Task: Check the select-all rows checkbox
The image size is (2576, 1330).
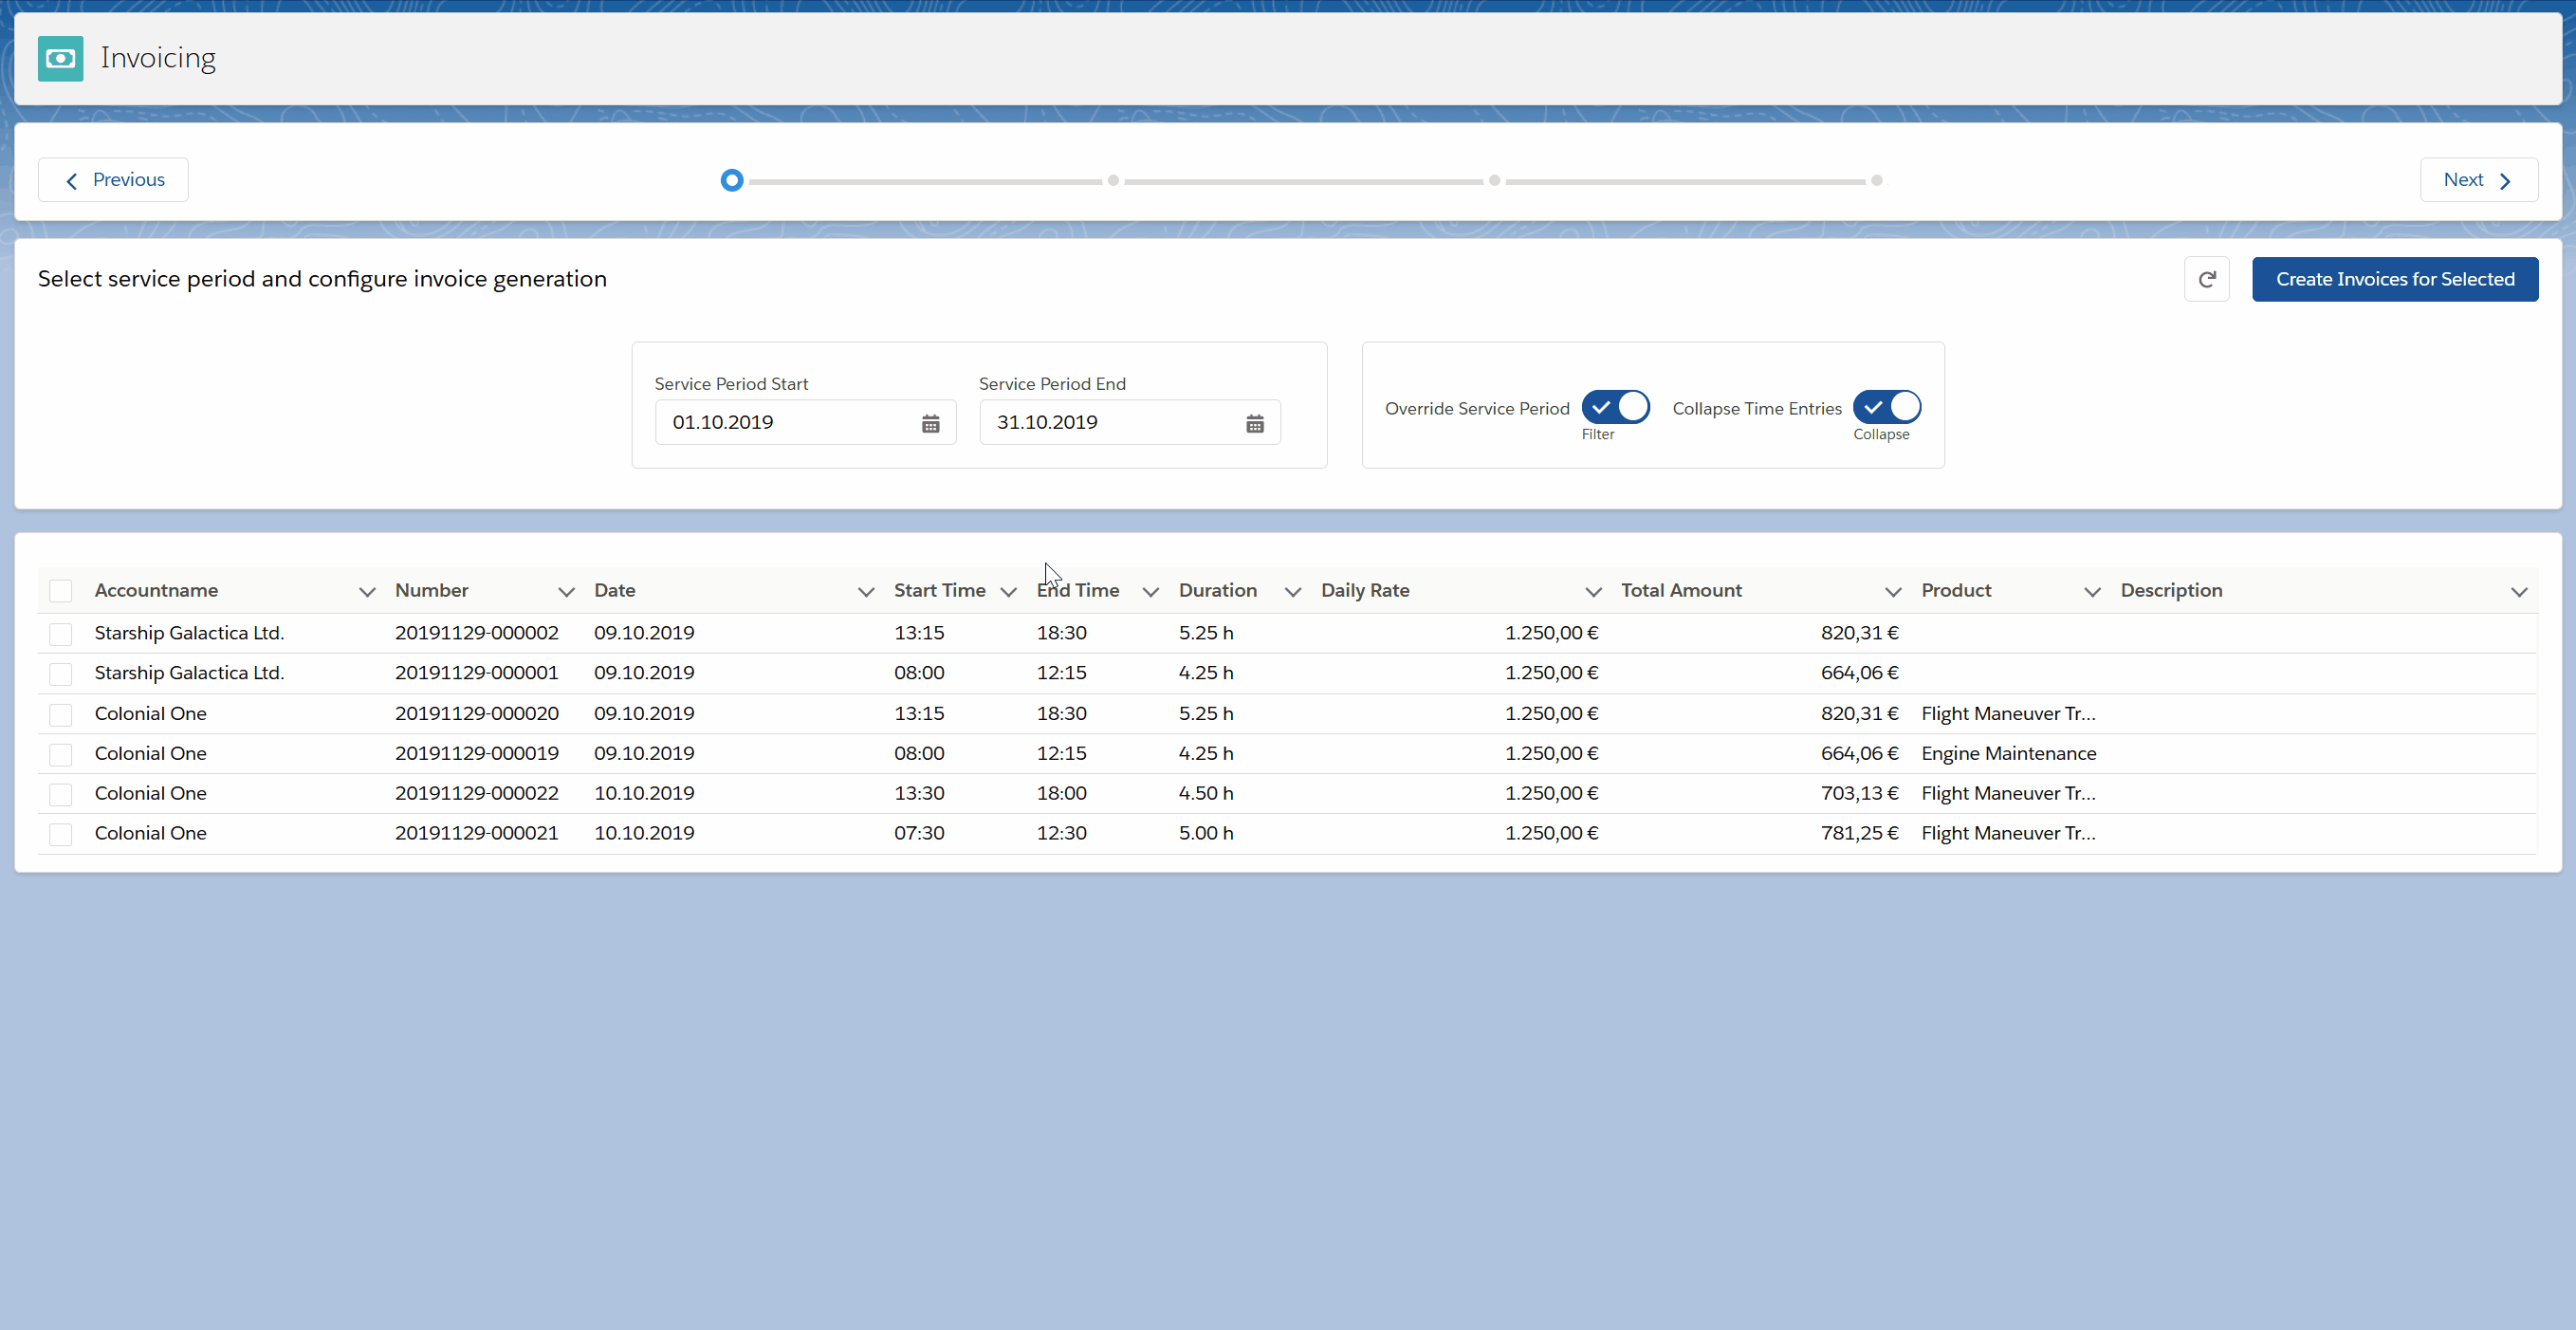Action: [61, 591]
